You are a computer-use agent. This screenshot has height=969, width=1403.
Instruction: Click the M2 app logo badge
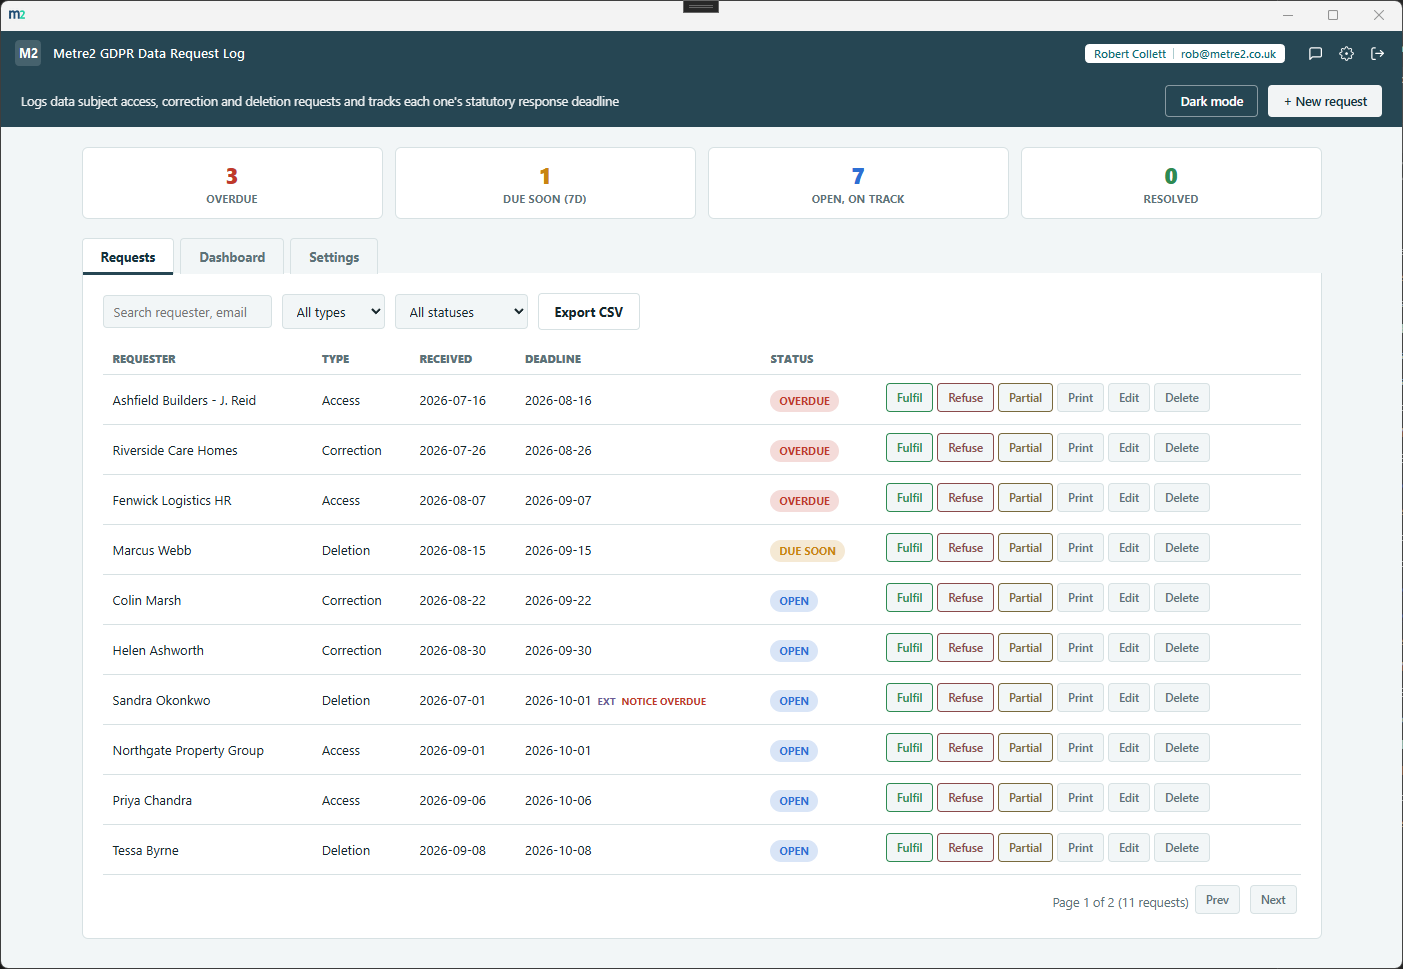coord(28,53)
